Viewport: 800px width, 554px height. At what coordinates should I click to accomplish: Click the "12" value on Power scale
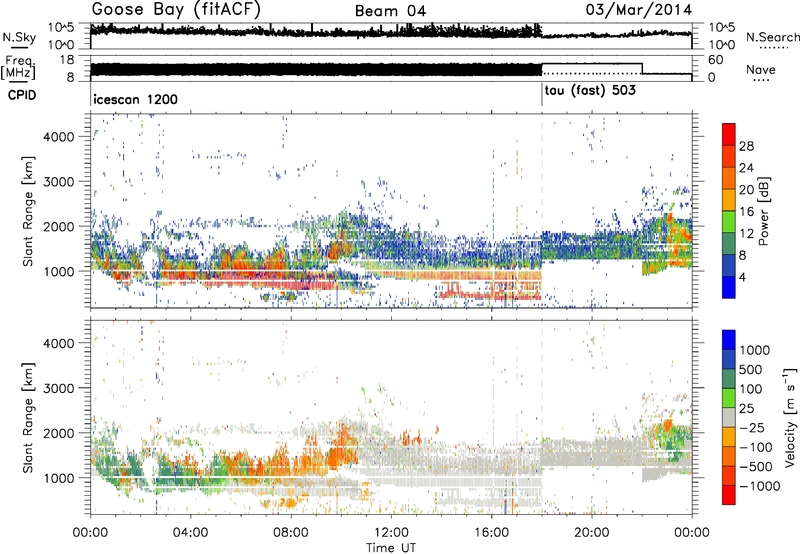coord(746,234)
